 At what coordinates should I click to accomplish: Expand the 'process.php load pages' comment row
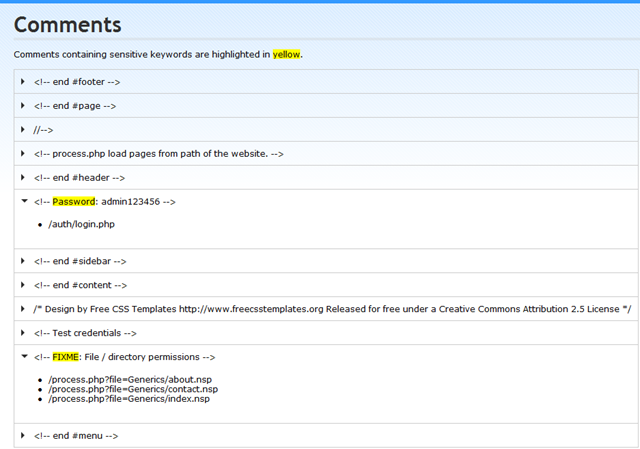click(23, 153)
